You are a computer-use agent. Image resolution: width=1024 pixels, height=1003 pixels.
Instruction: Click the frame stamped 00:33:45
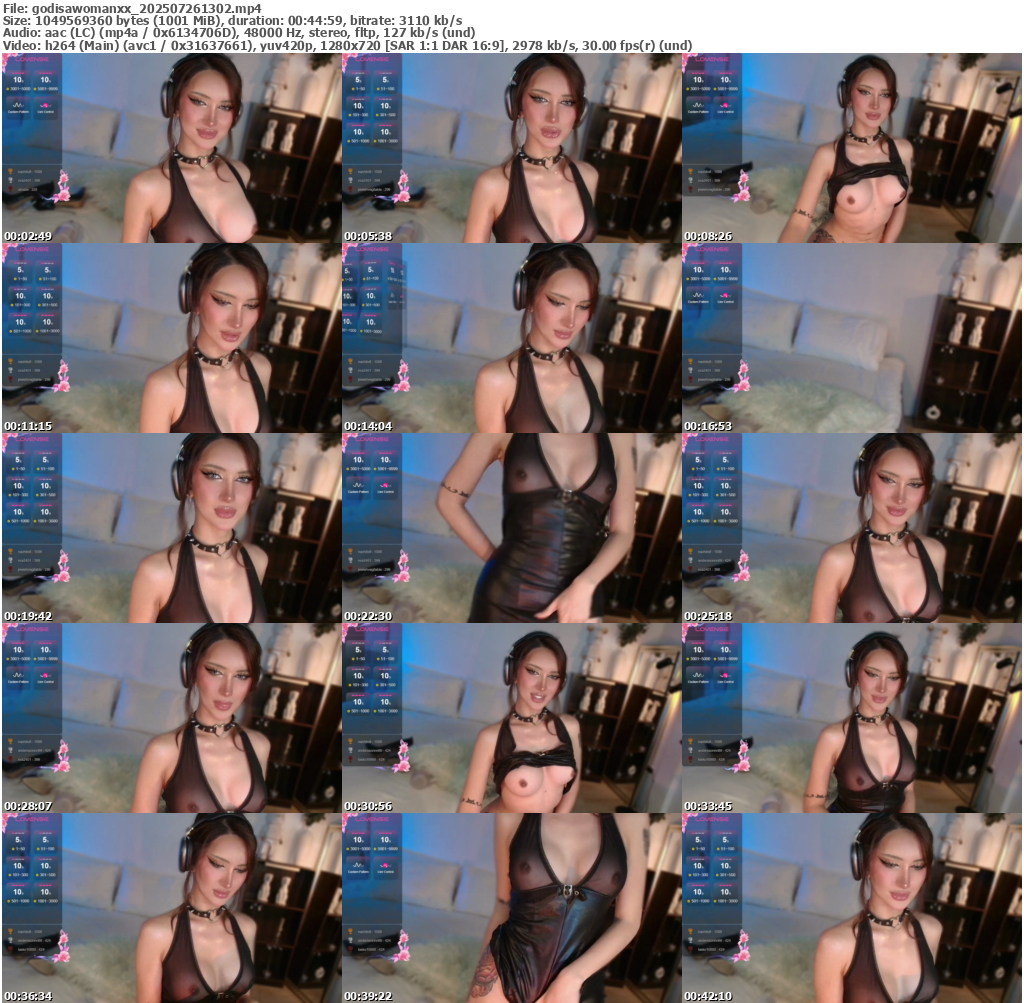[x=851, y=718]
